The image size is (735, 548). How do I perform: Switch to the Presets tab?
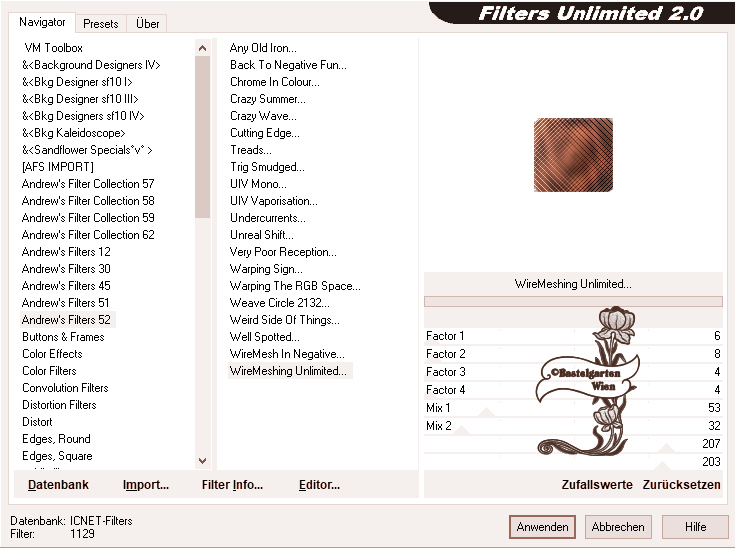[x=100, y=23]
